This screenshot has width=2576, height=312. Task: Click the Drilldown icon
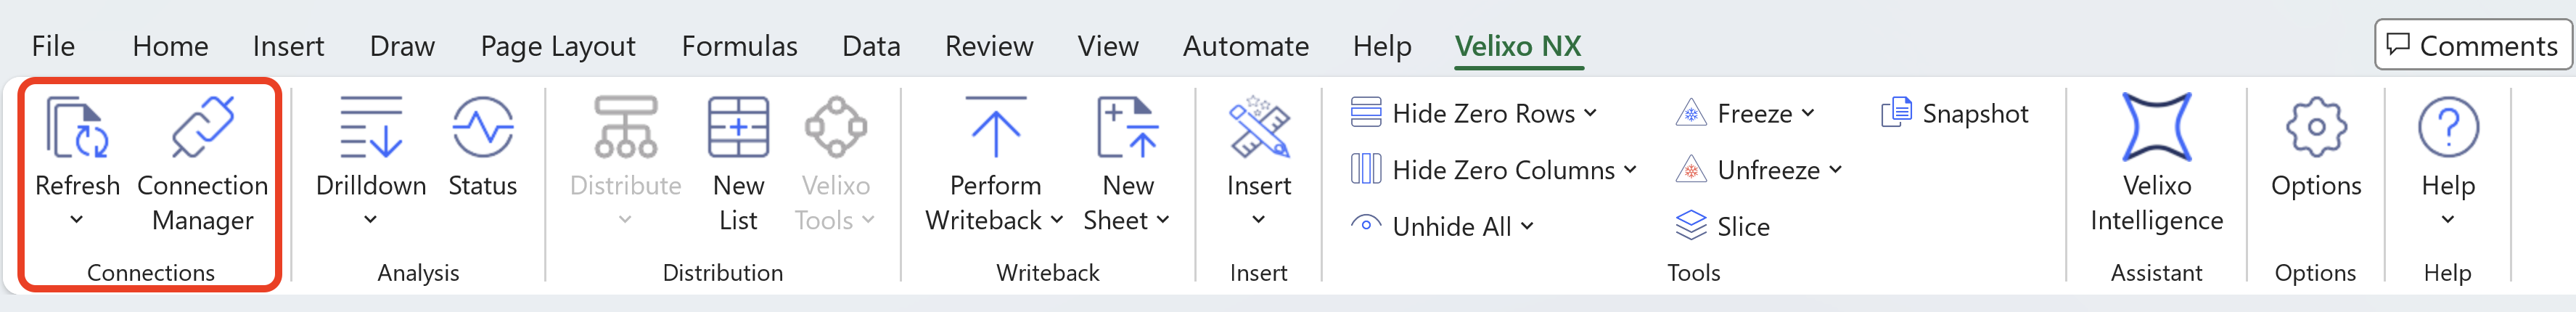pyautogui.click(x=370, y=129)
